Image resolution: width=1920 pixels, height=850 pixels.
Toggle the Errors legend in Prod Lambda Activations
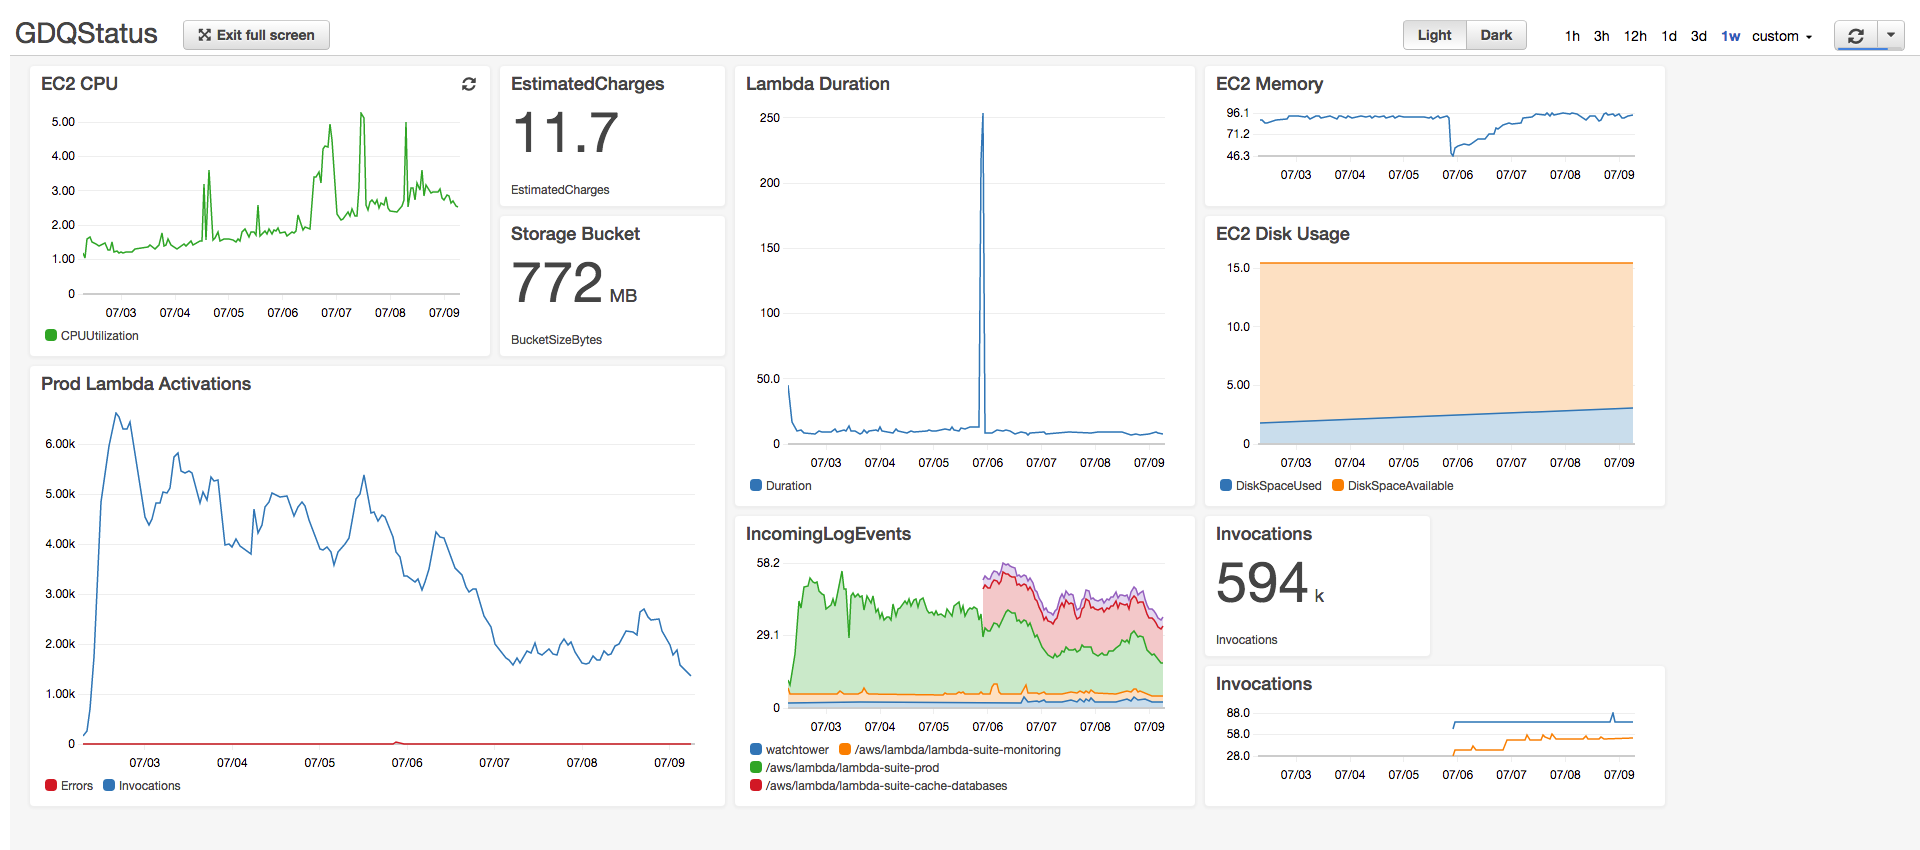51,786
